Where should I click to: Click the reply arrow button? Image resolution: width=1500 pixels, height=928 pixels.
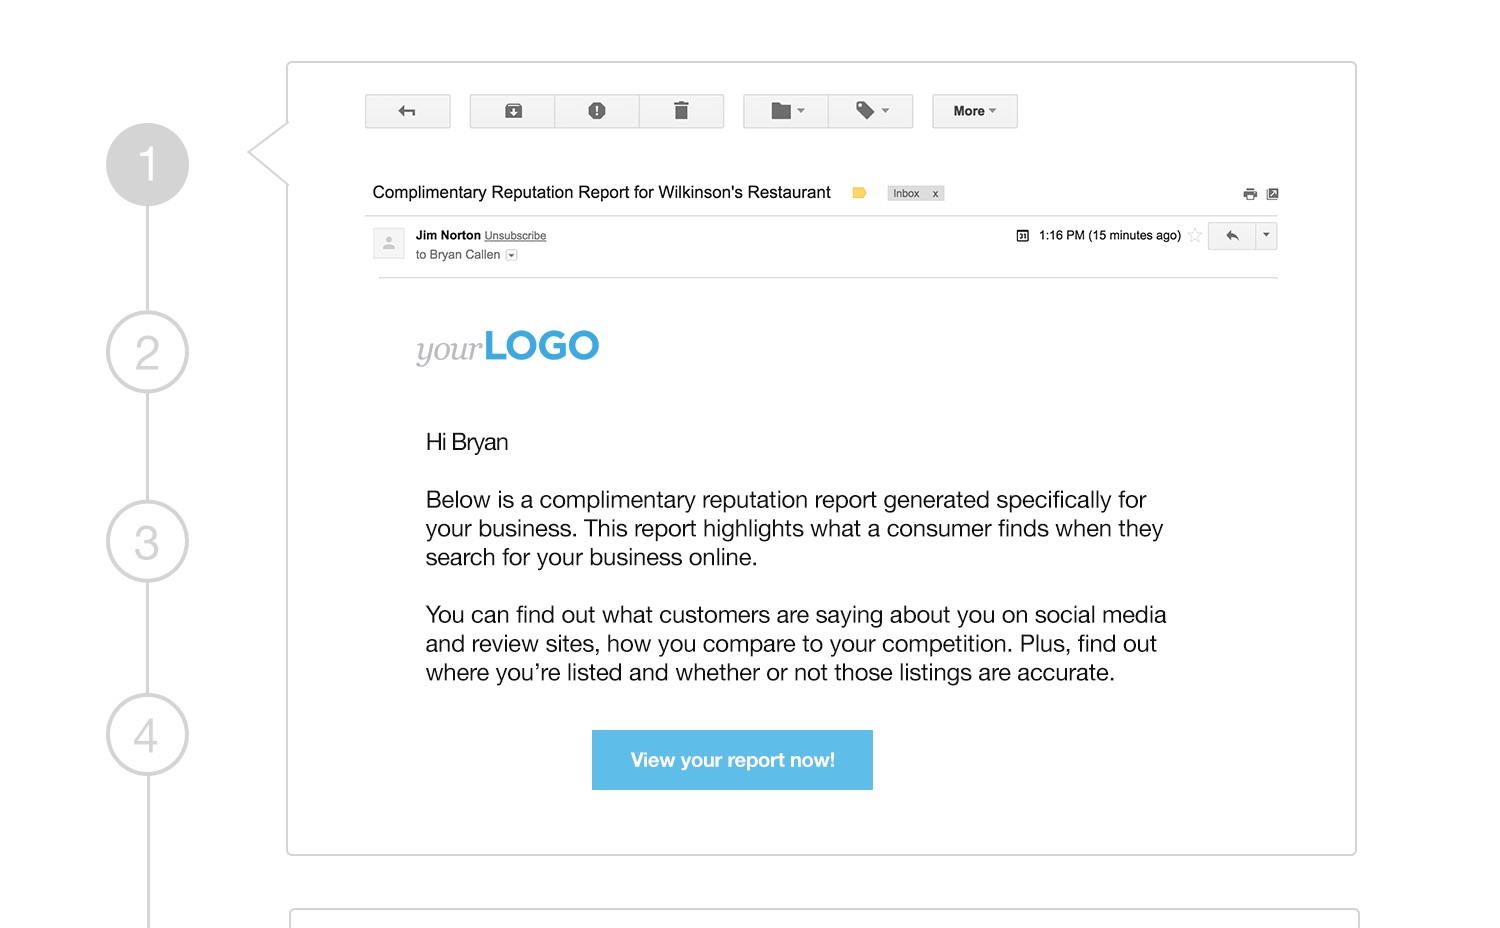[1232, 236]
